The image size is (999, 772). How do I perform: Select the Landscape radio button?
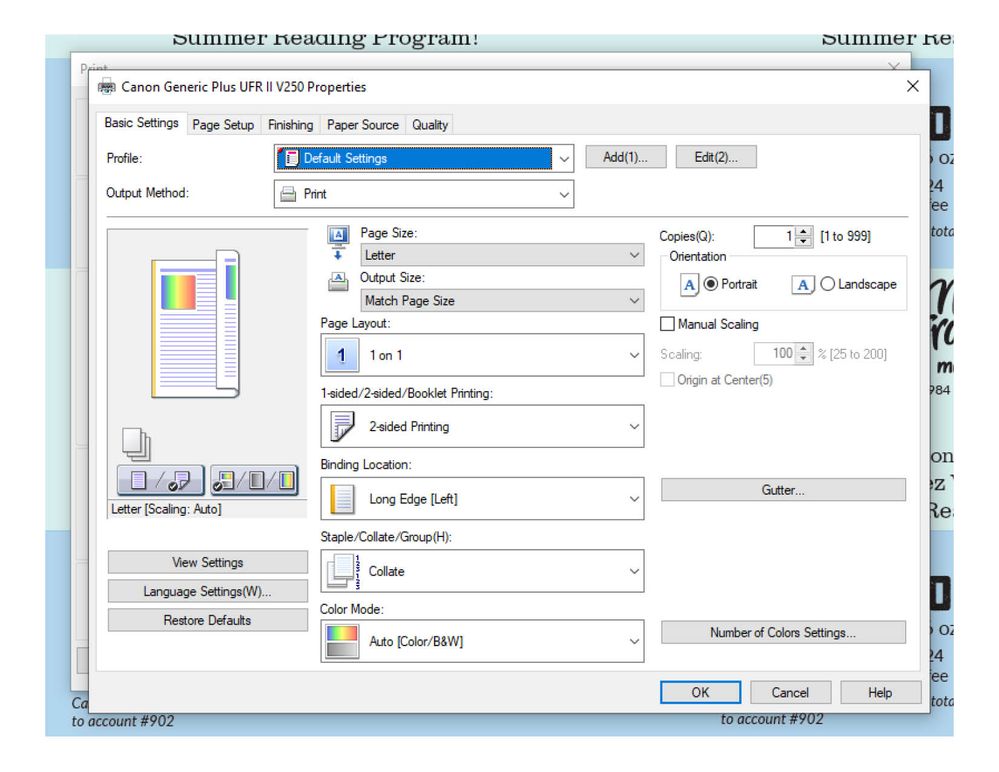point(827,284)
